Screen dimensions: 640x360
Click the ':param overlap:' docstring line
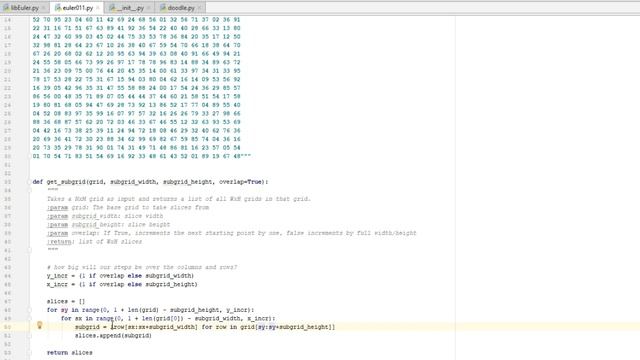coord(231,233)
